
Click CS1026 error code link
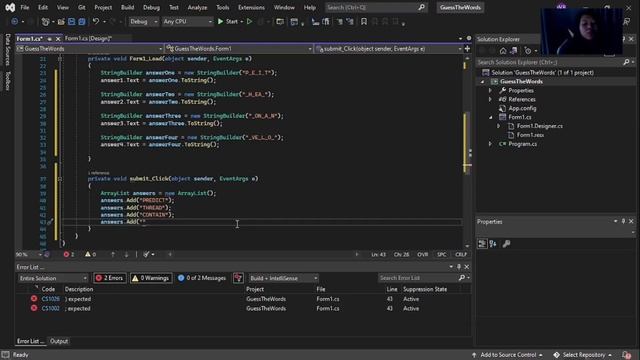click(x=50, y=299)
